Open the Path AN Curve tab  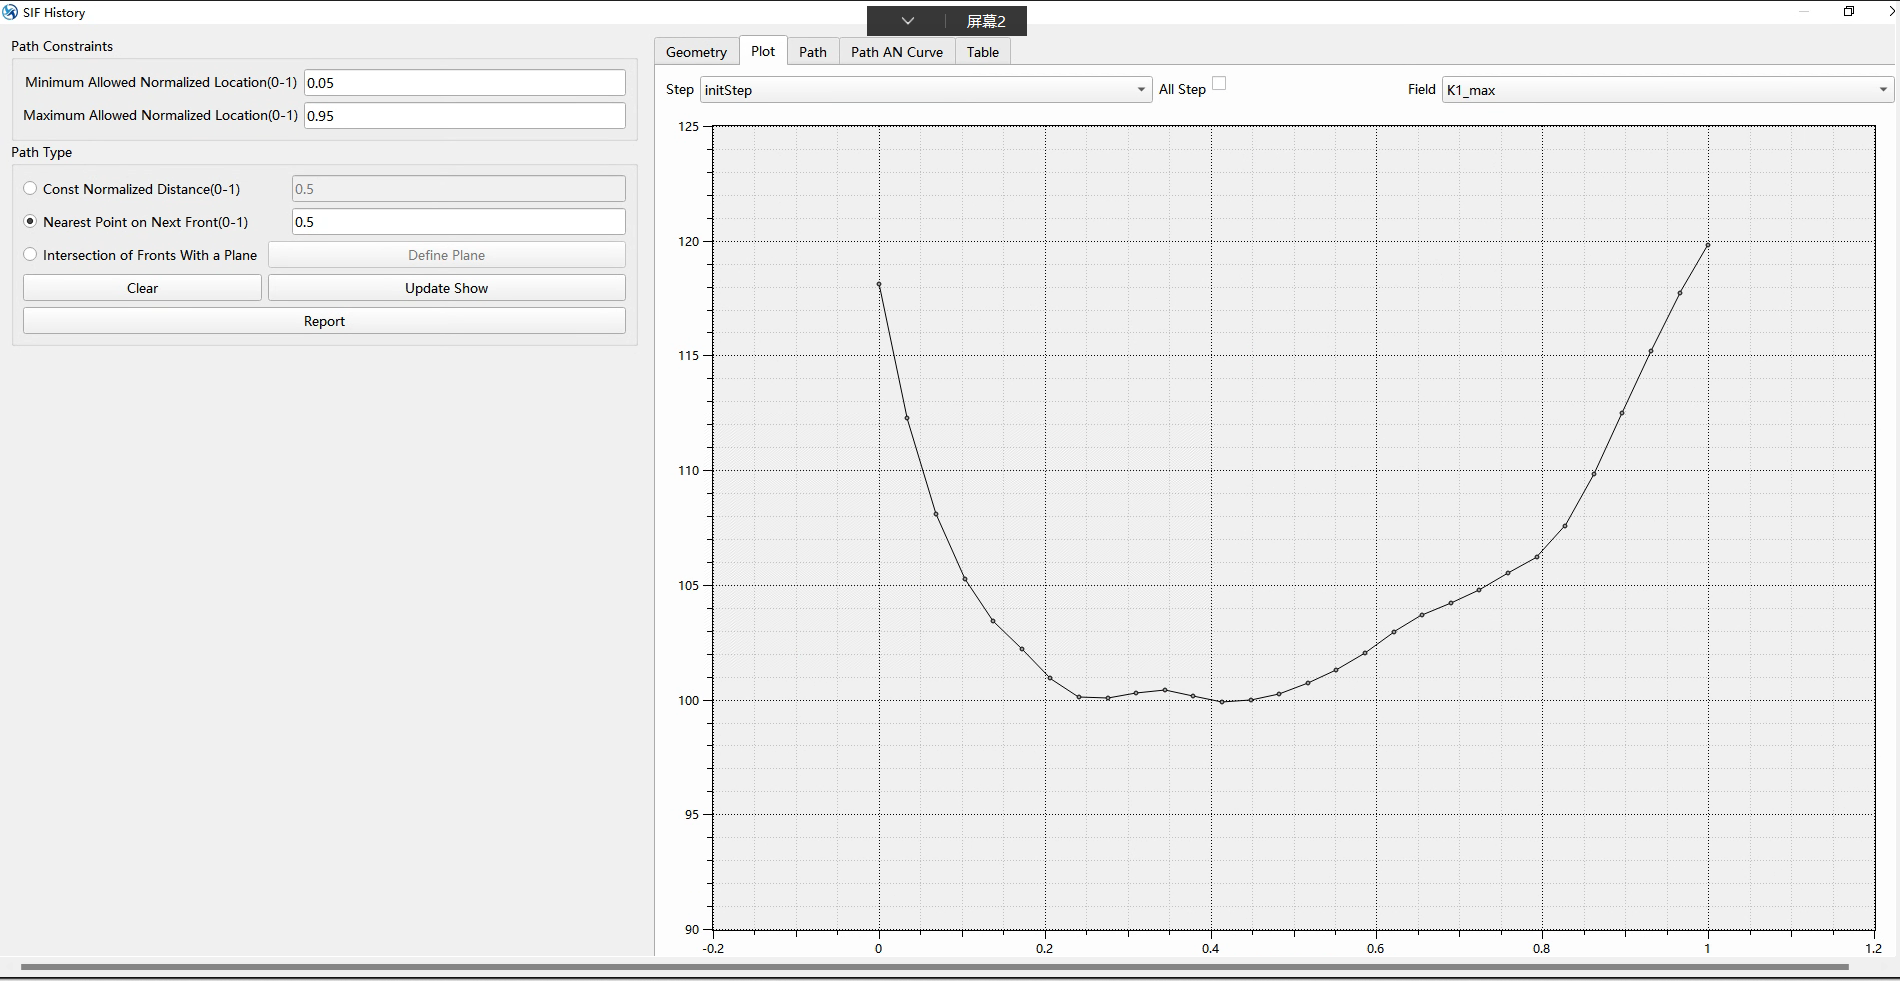pos(897,52)
